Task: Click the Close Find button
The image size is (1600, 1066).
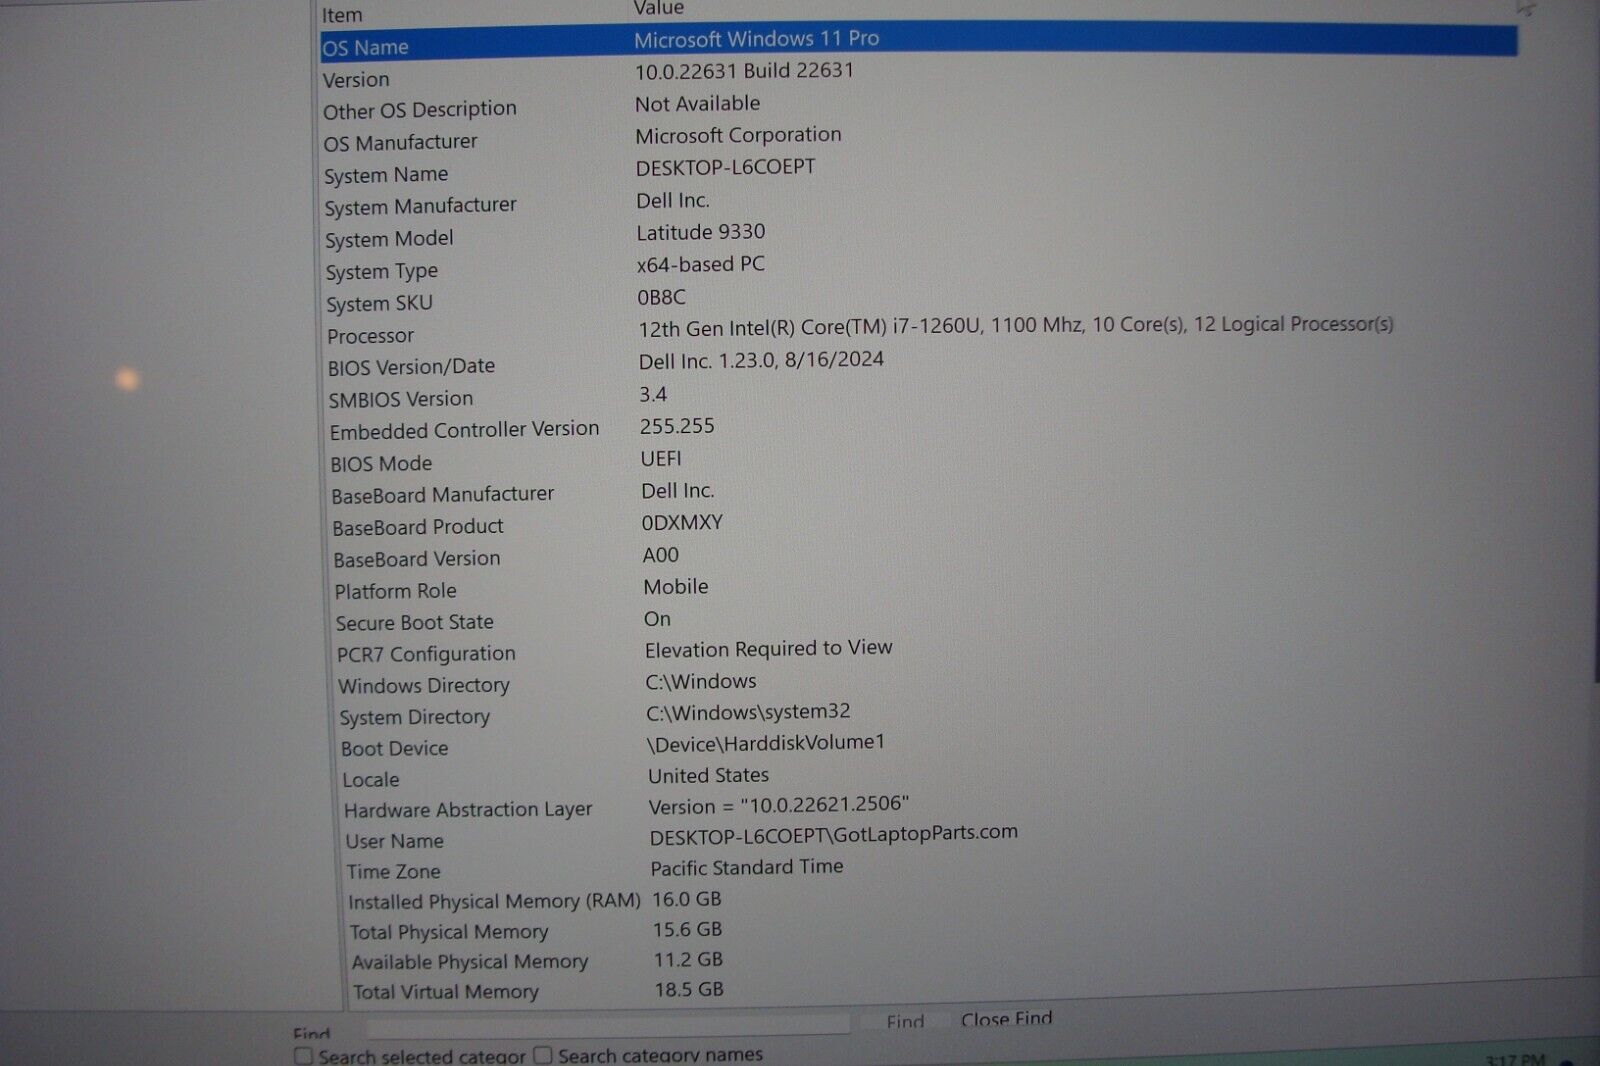Action: (1006, 1019)
